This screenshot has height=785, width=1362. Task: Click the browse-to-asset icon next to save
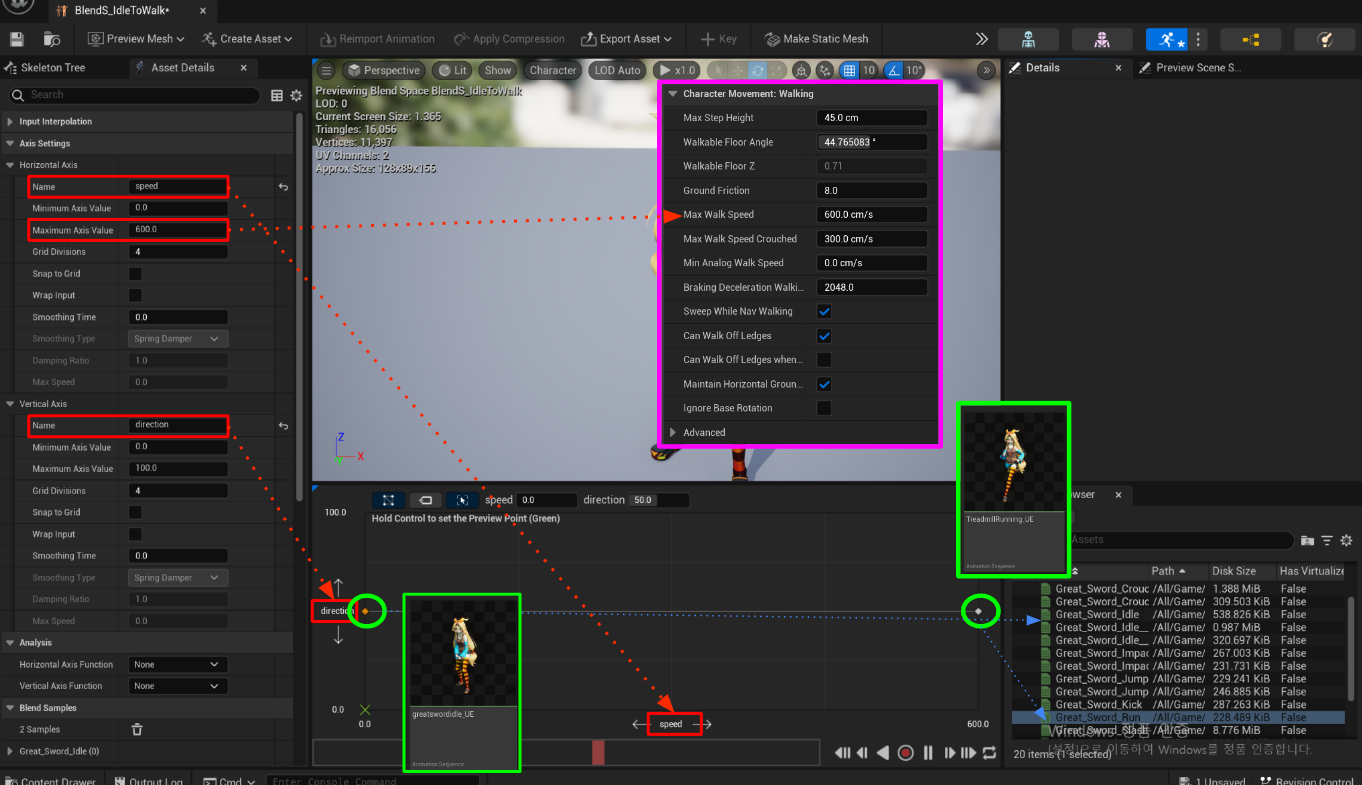[x=52, y=39]
